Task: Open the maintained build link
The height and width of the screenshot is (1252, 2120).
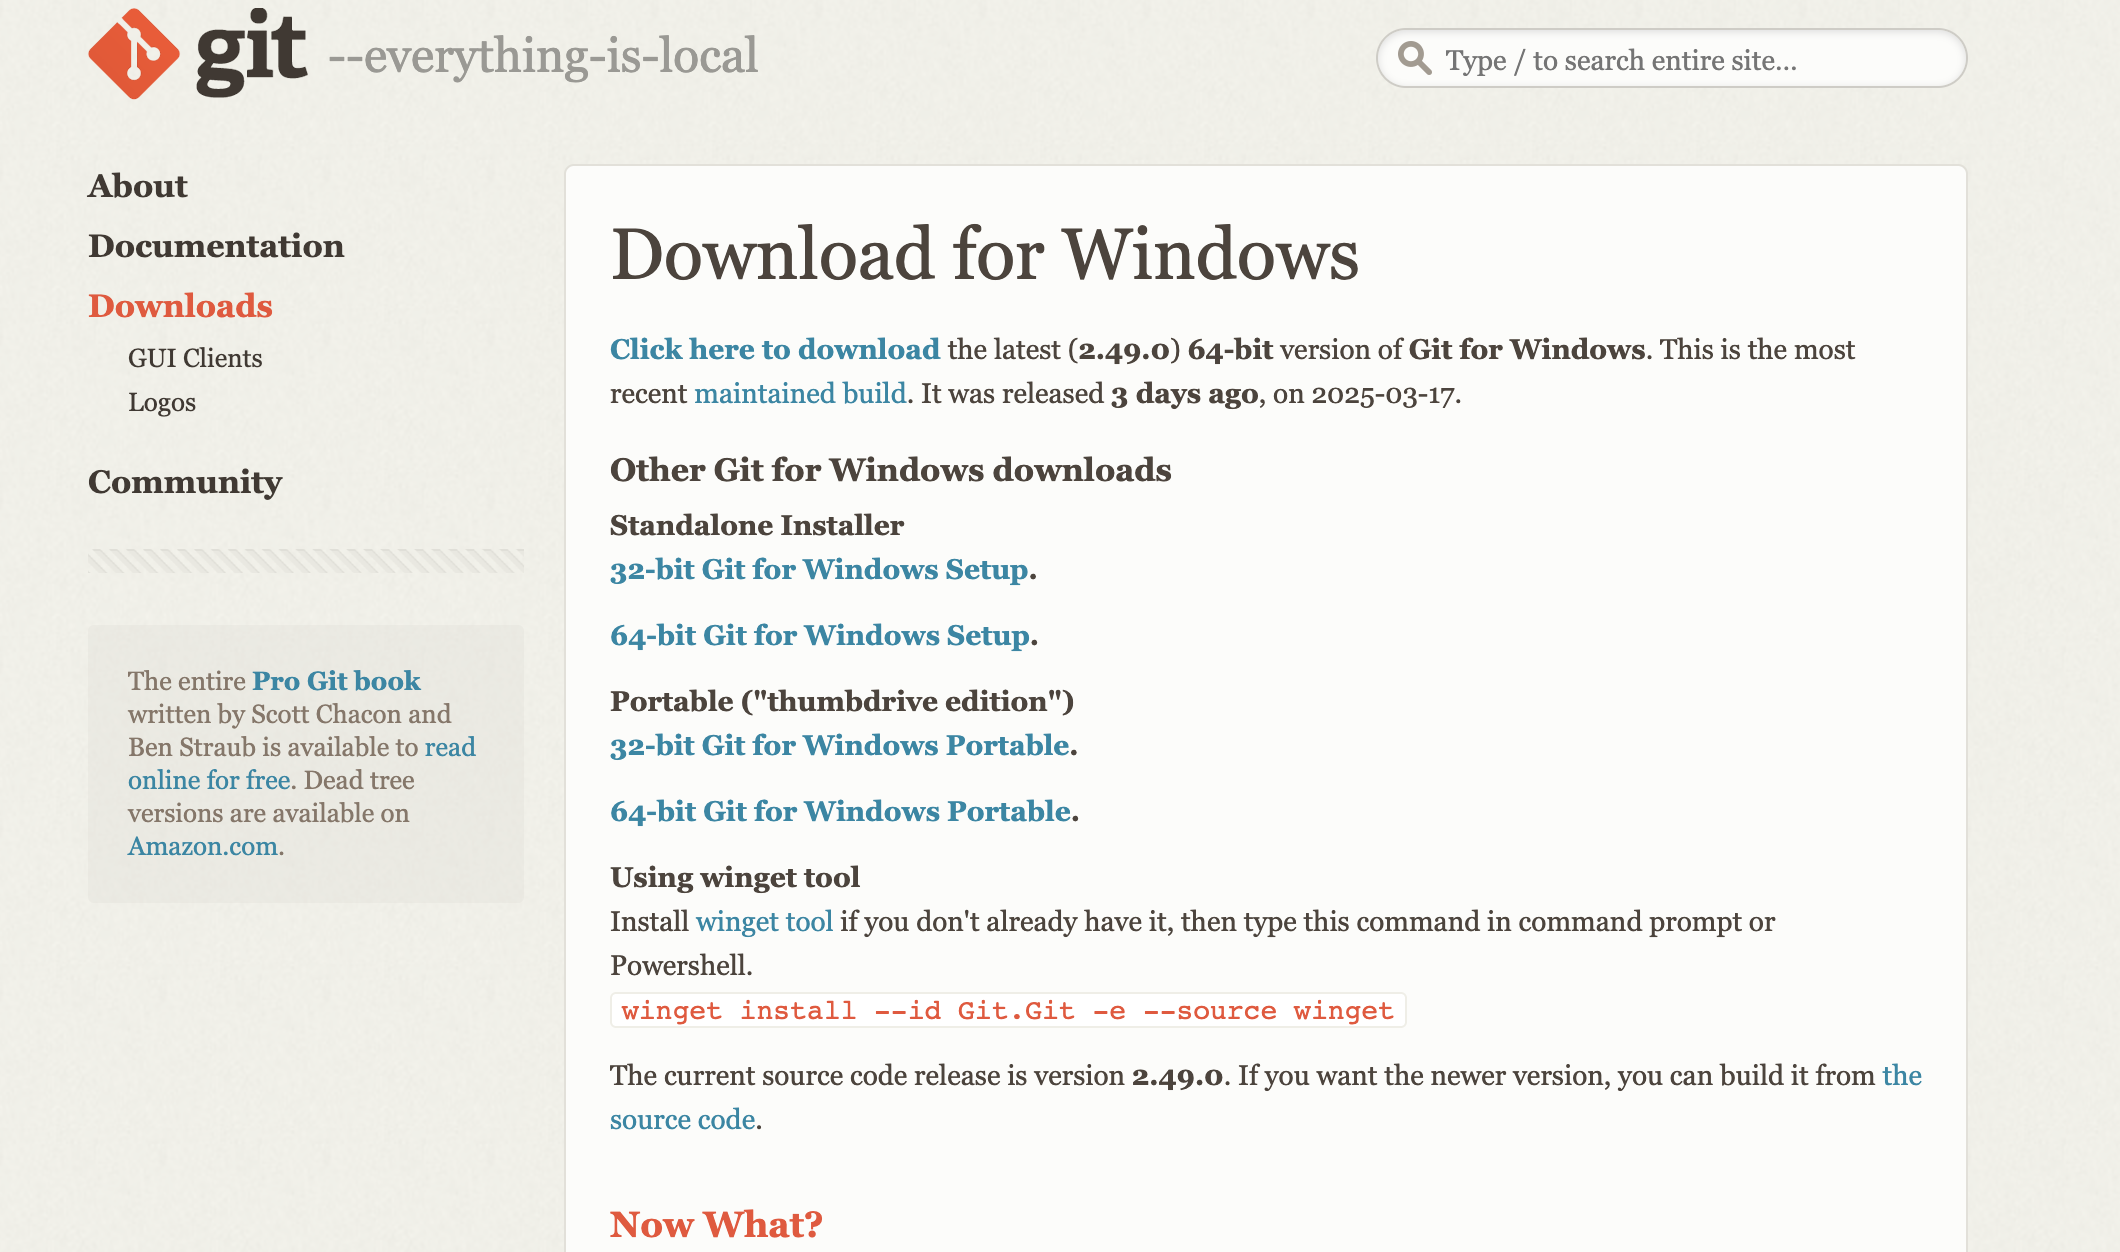Action: coord(800,393)
